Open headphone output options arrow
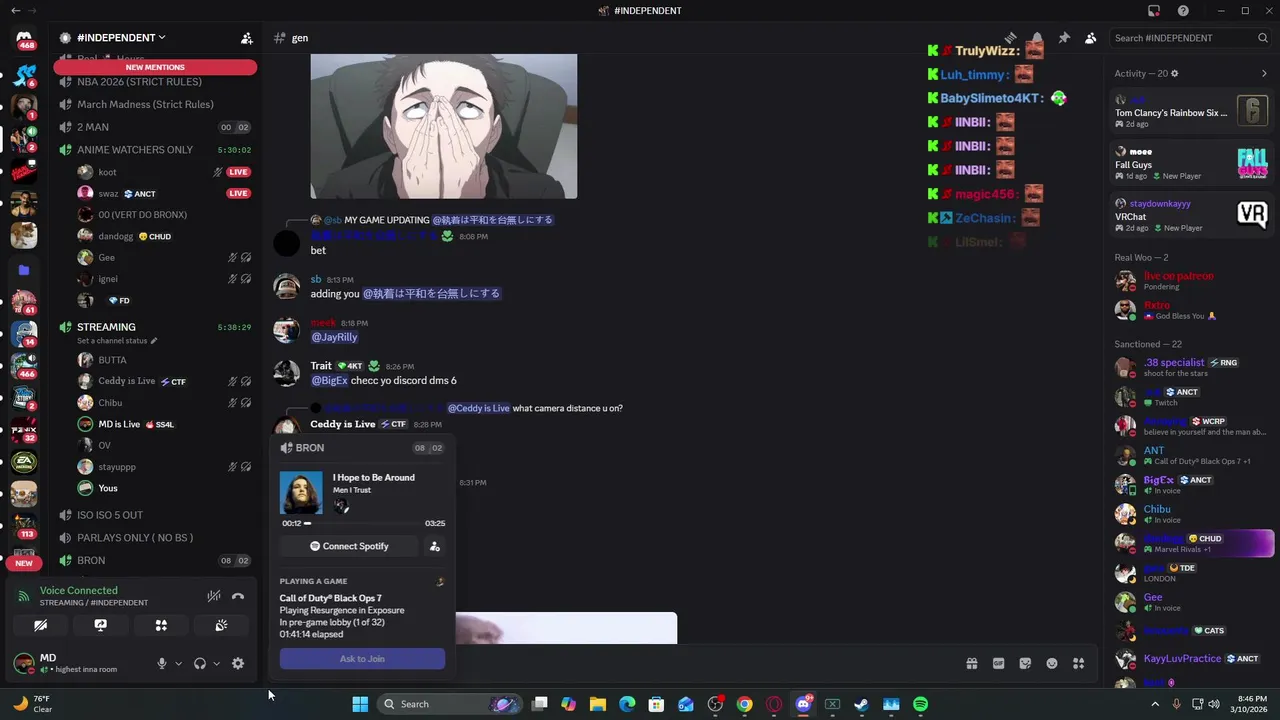 pyautogui.click(x=216, y=663)
